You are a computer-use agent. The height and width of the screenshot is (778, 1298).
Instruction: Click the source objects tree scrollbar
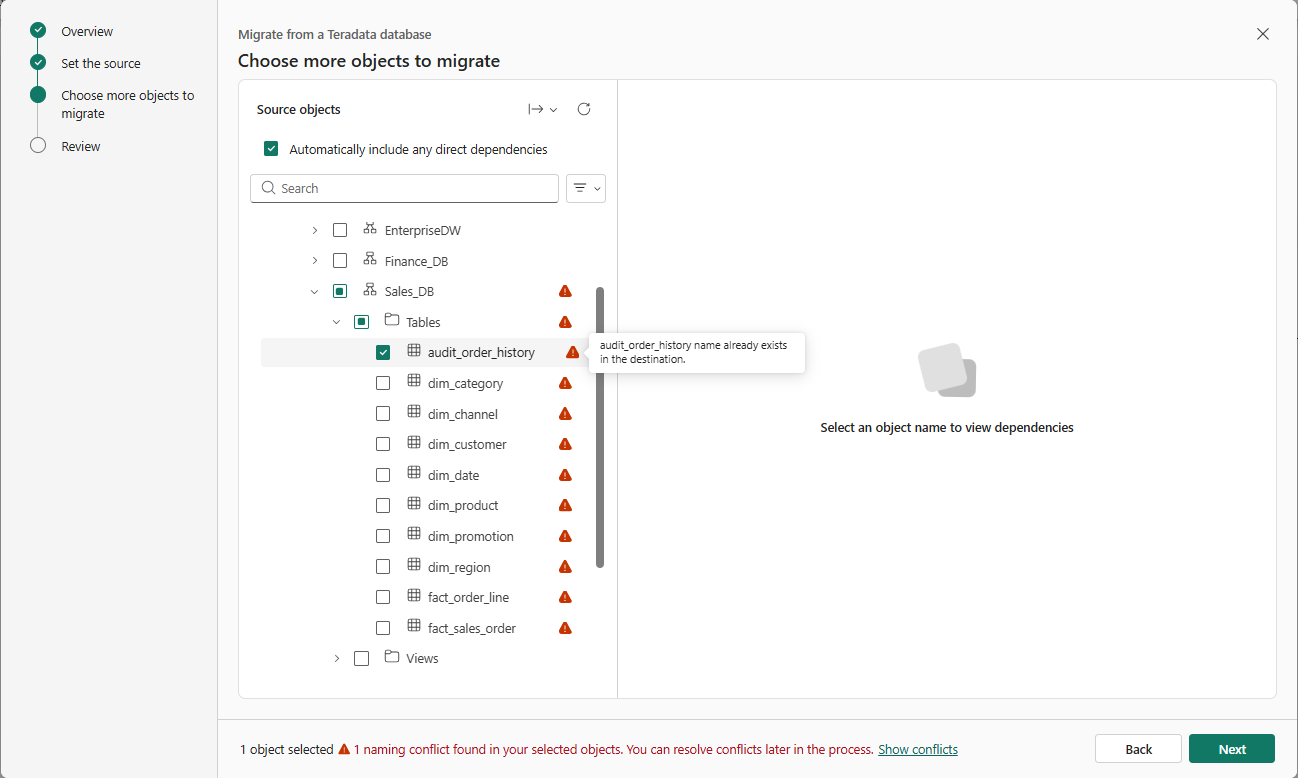tap(600, 427)
